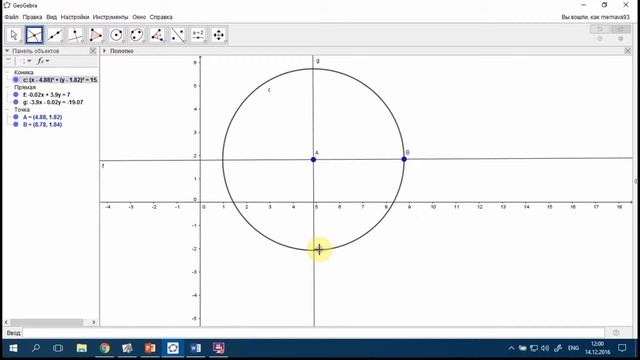Close the Graphics view panel
This screenshot has height=360, width=640.
[x=628, y=51]
